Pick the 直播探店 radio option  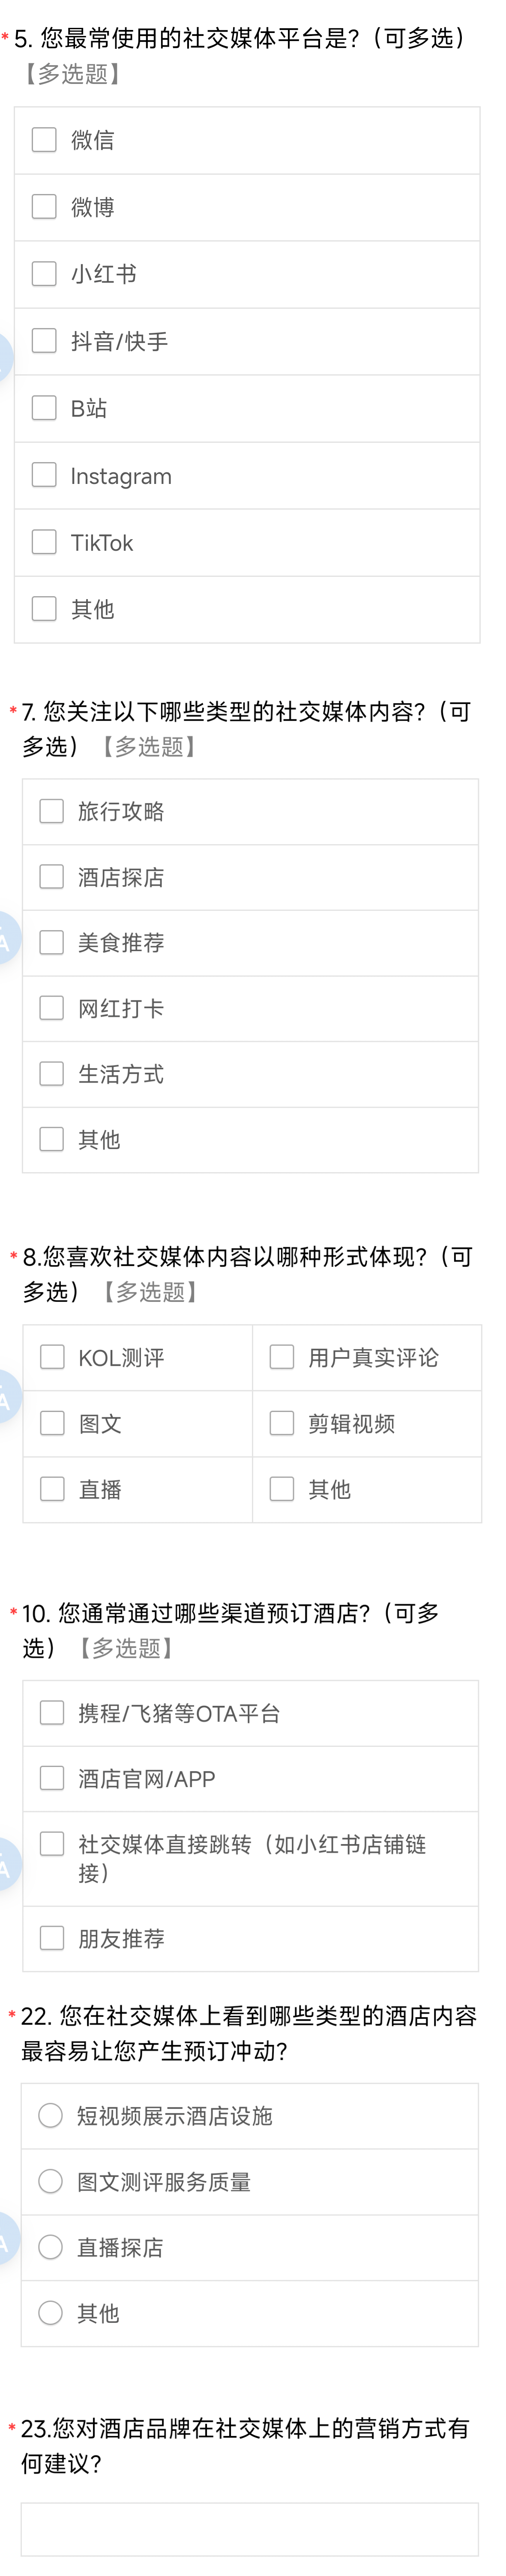click(50, 2248)
